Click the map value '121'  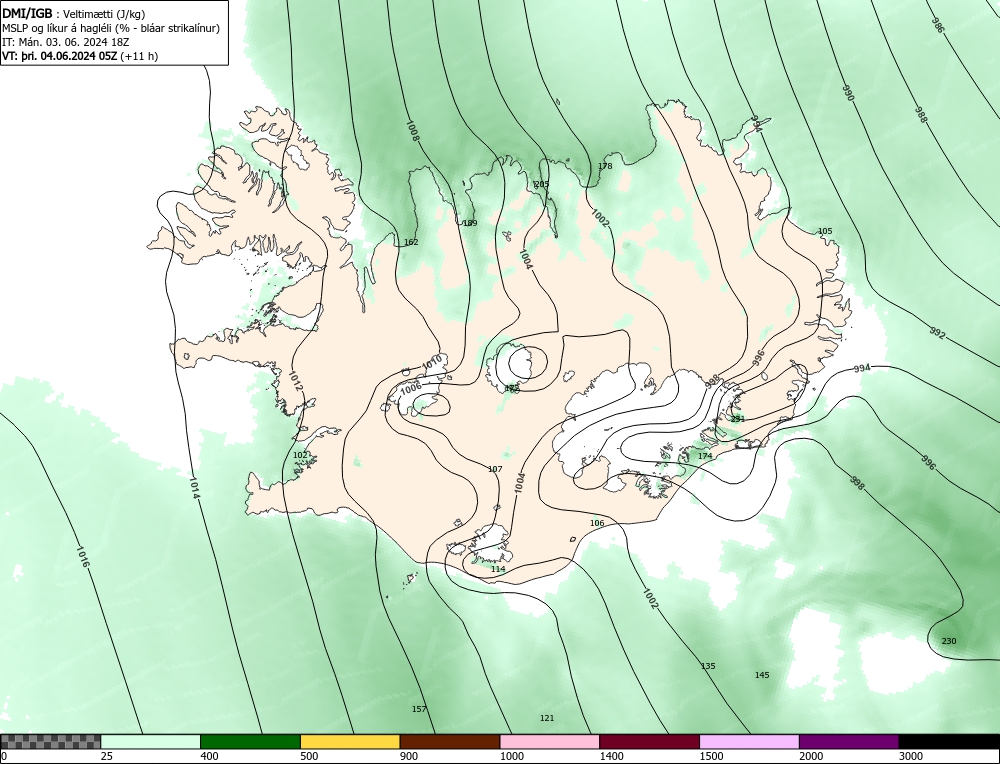coord(547,718)
